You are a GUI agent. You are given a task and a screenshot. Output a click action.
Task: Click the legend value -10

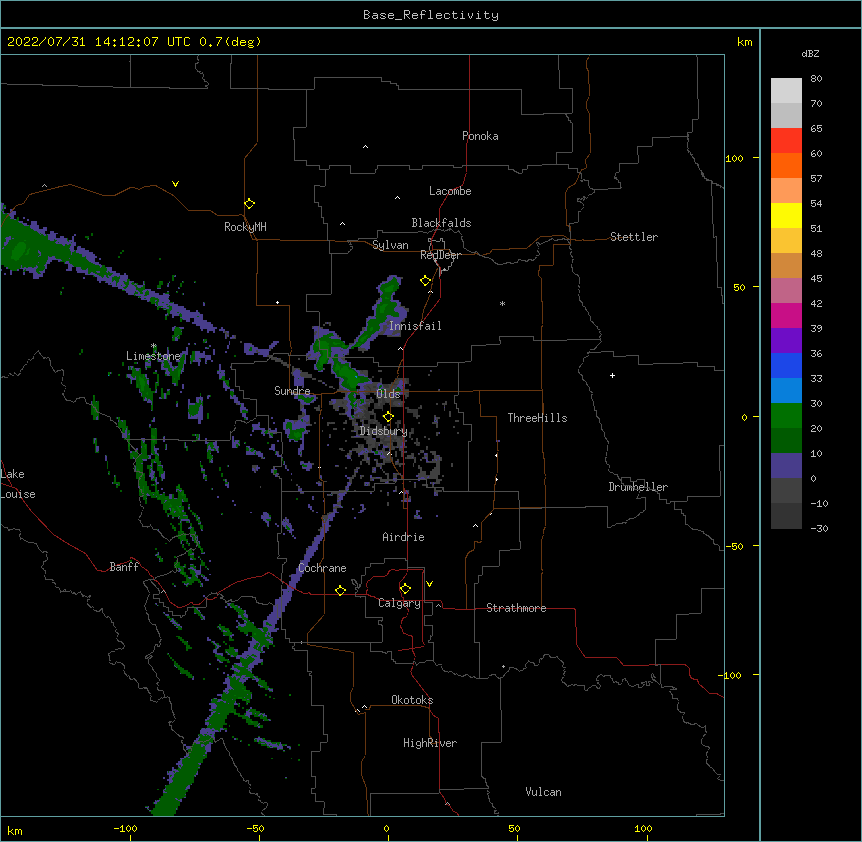tap(819, 503)
